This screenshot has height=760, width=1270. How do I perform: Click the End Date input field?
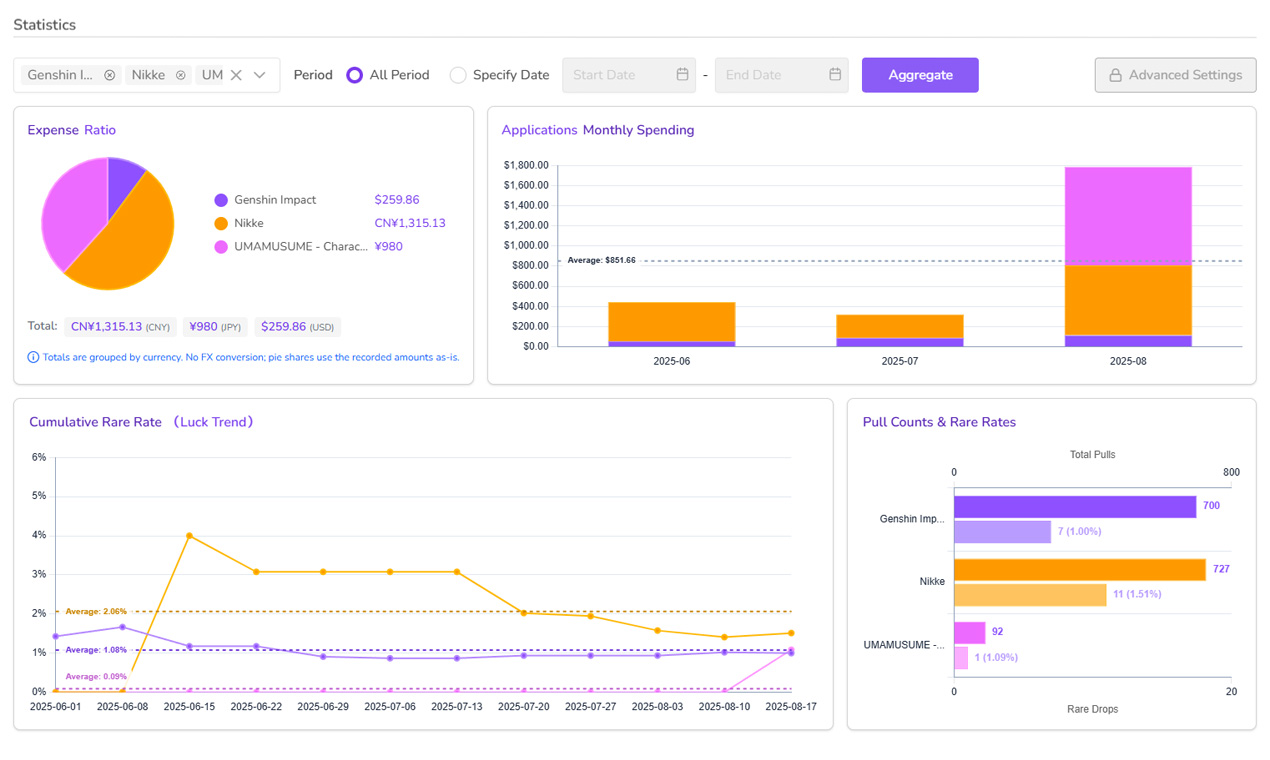[782, 75]
